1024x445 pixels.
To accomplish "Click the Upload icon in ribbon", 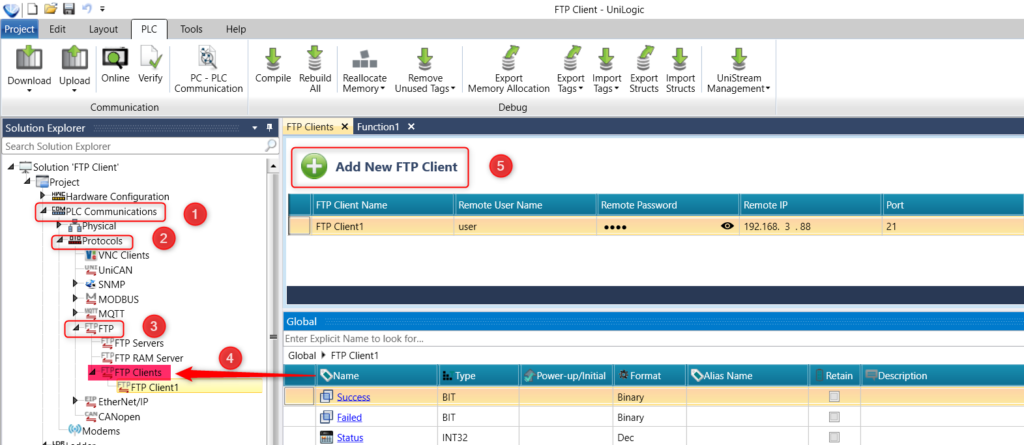I will tap(74, 58).
